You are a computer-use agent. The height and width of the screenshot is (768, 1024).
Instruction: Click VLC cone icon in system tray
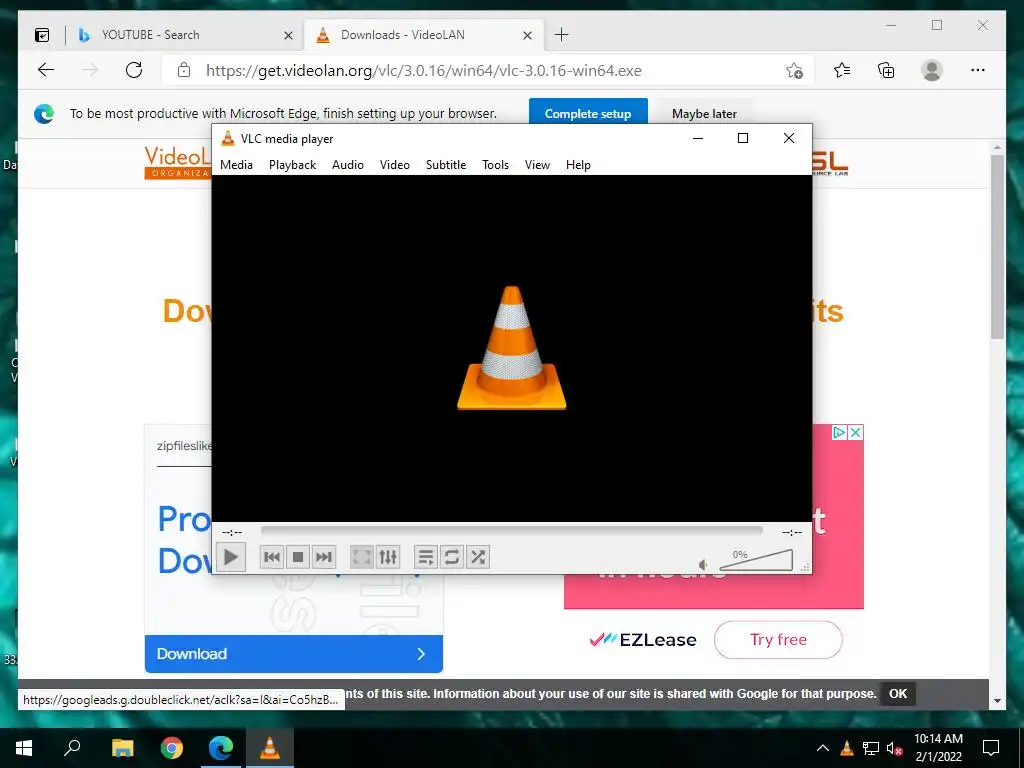(847, 748)
